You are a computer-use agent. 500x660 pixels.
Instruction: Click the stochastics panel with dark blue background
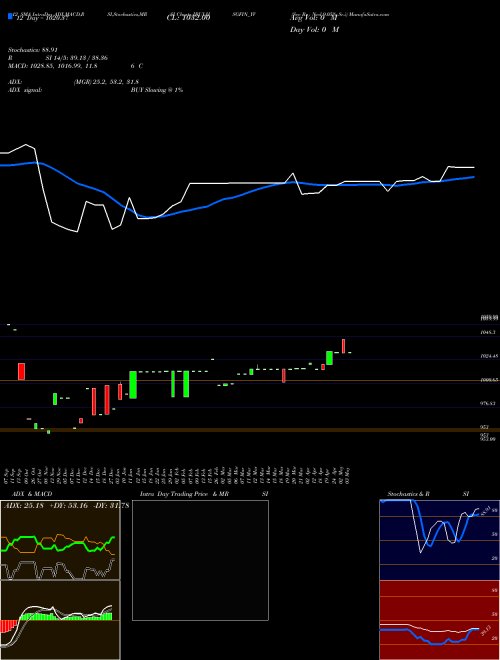tap(439, 540)
